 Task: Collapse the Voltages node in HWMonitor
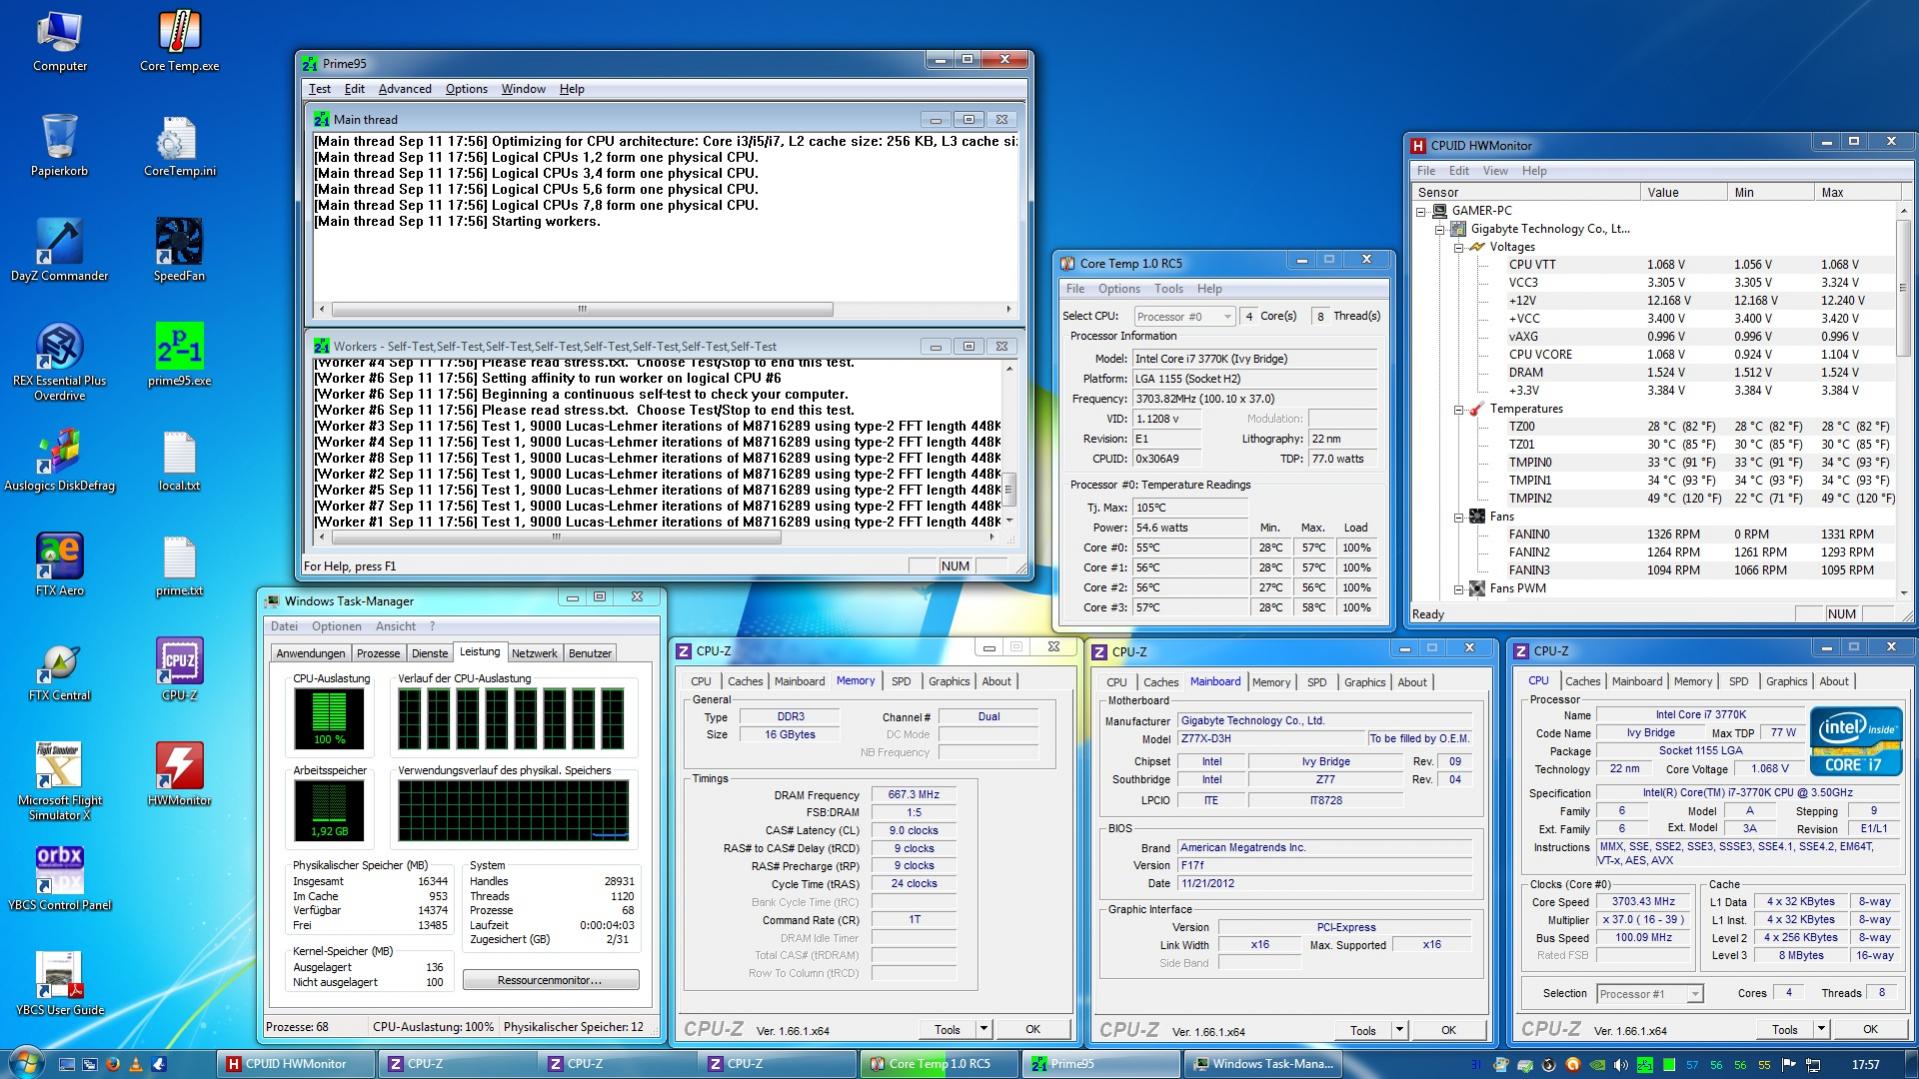(1459, 247)
